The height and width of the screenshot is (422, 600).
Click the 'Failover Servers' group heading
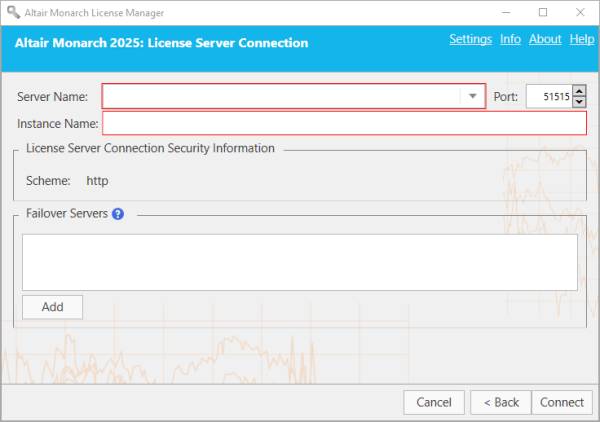click(x=67, y=213)
